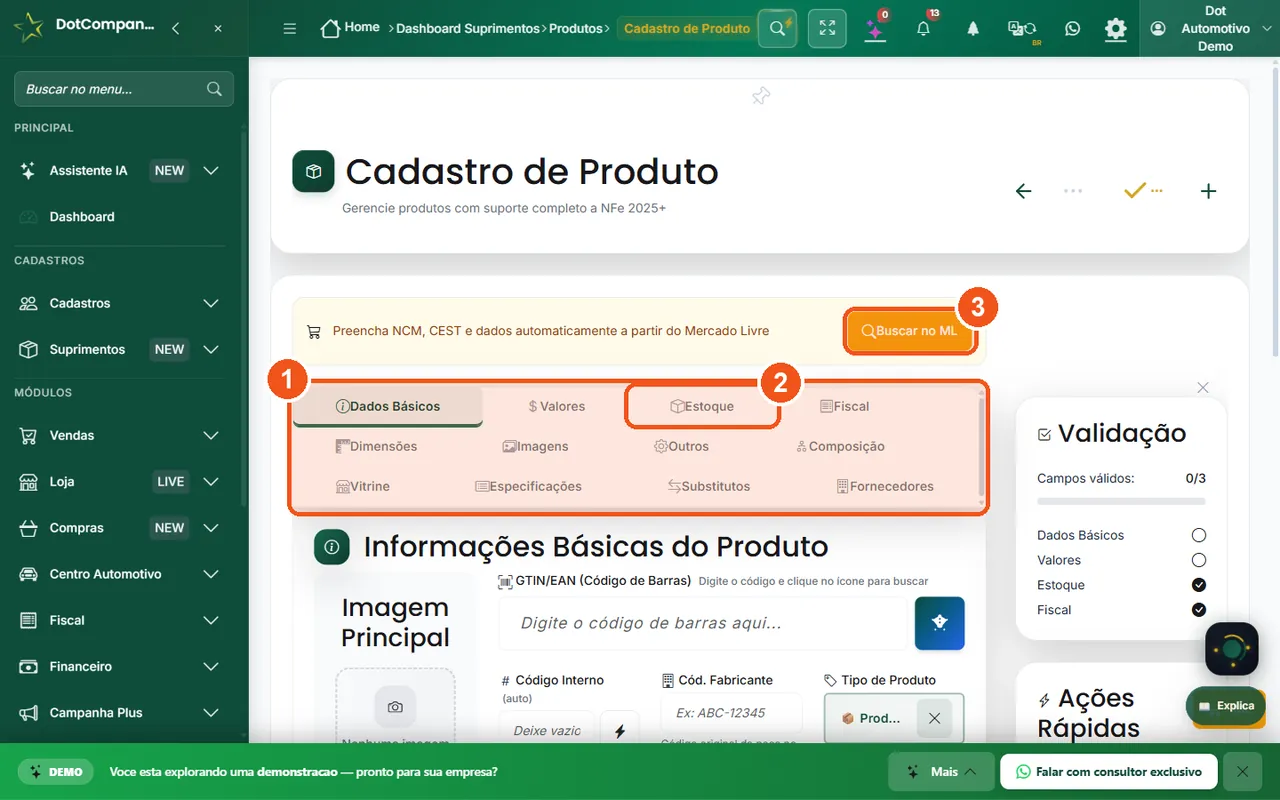The height and width of the screenshot is (800, 1280).
Task: Click Buscar no ML button
Action: coord(910,331)
